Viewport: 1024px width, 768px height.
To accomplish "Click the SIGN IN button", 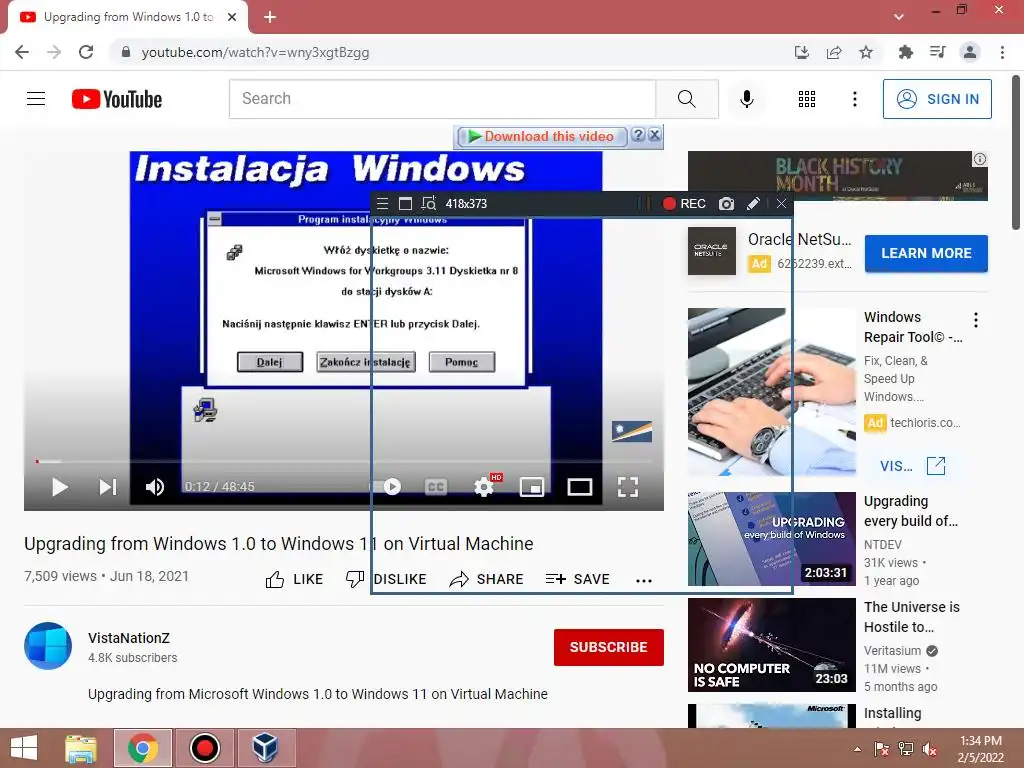I will click(x=937, y=99).
